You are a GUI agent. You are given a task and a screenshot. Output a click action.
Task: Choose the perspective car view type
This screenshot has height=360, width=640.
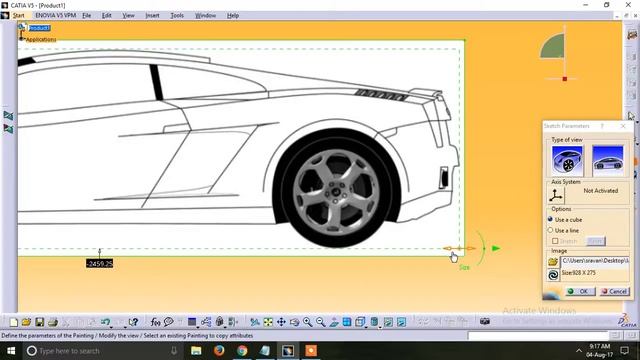(567, 160)
